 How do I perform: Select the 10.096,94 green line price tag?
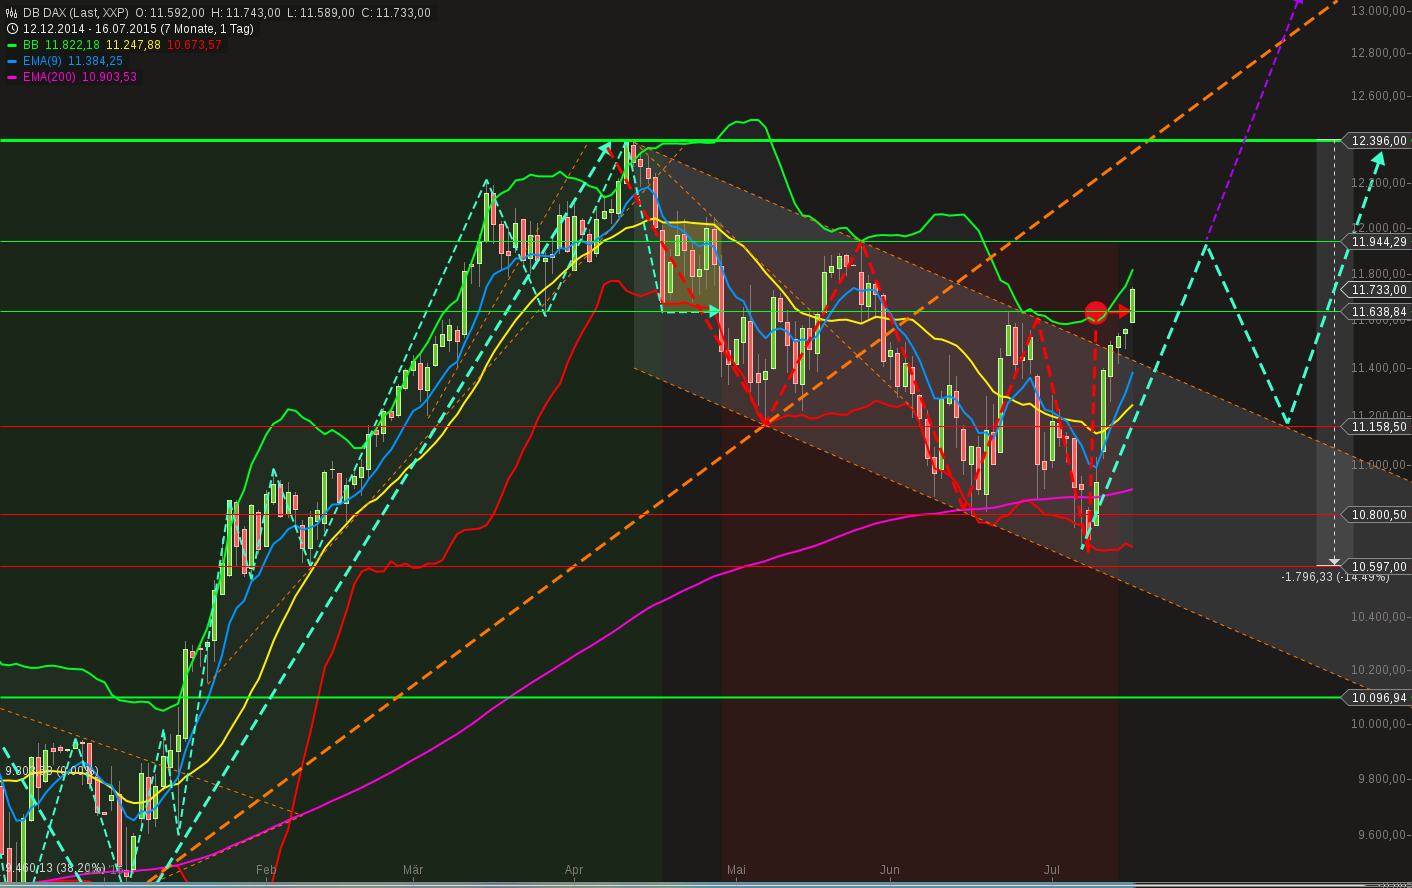pos(1377,698)
